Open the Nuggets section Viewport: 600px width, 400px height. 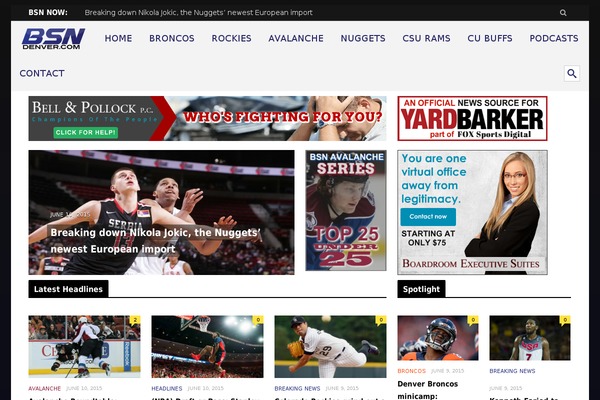[363, 38]
